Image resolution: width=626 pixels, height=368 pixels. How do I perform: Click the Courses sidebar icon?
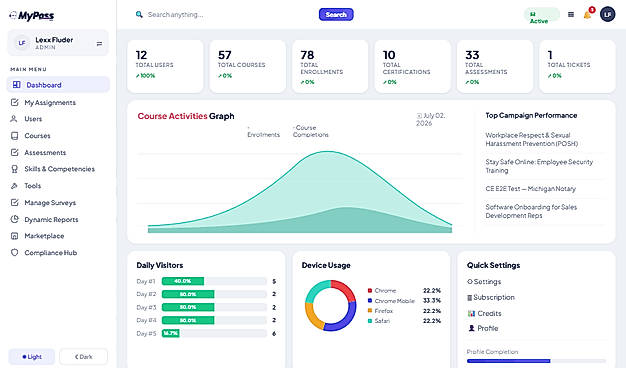(15, 136)
